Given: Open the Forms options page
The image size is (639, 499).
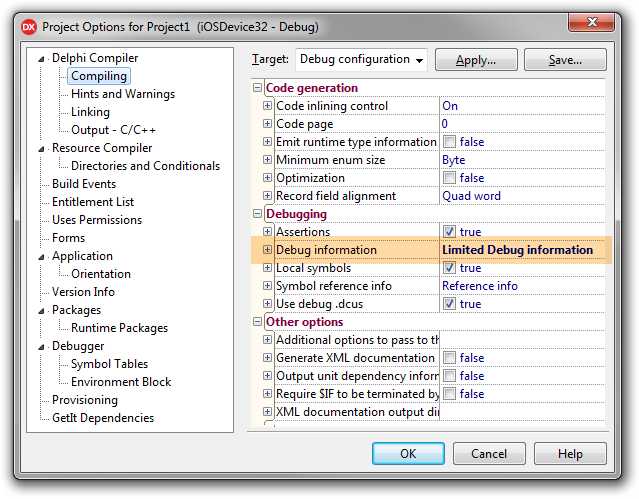Looking at the screenshot, I should [x=68, y=238].
